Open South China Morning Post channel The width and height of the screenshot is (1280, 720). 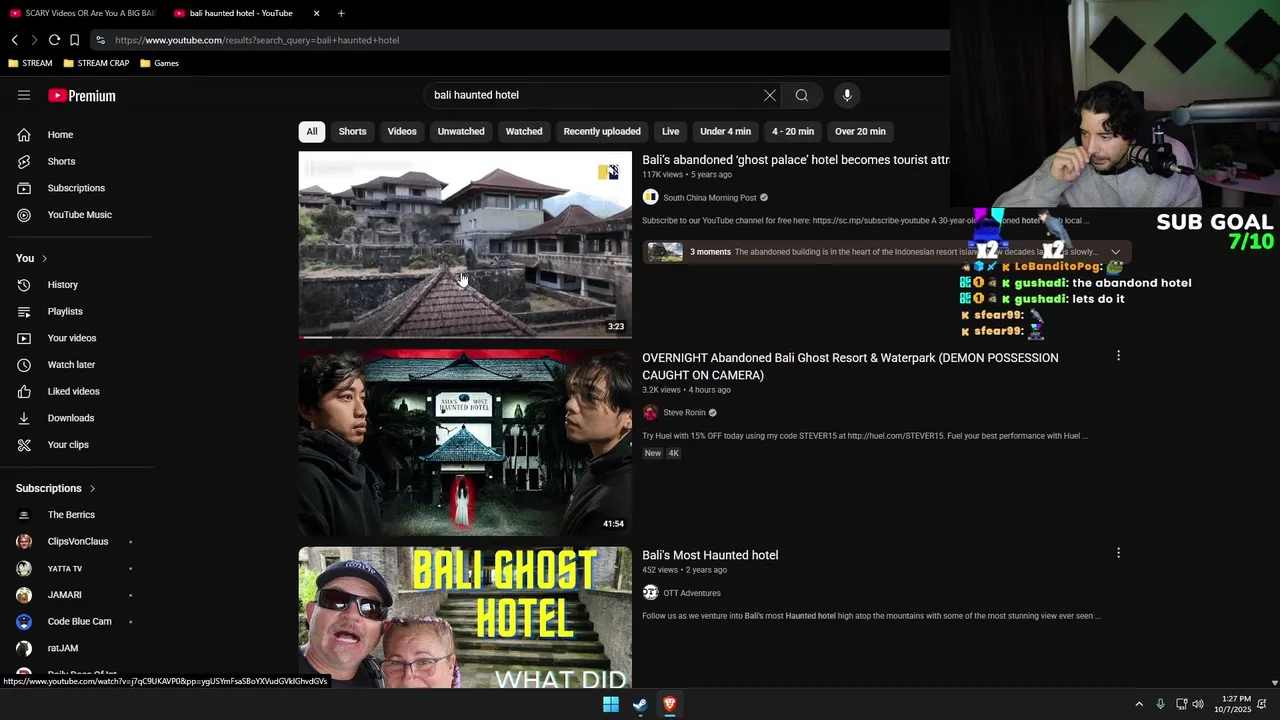(x=710, y=198)
